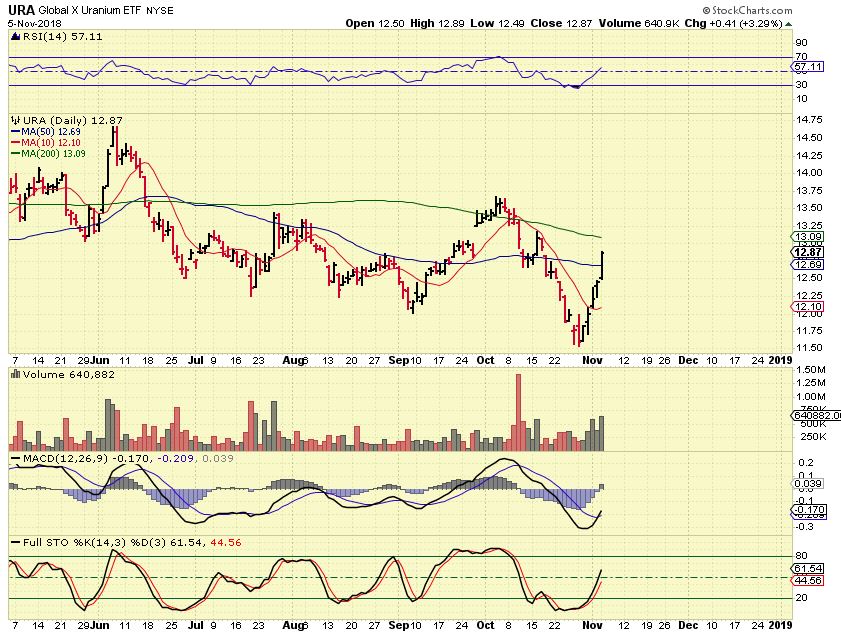Click the High 12.89 header value
Viewport: 841px width, 633px height.
click(437, 23)
